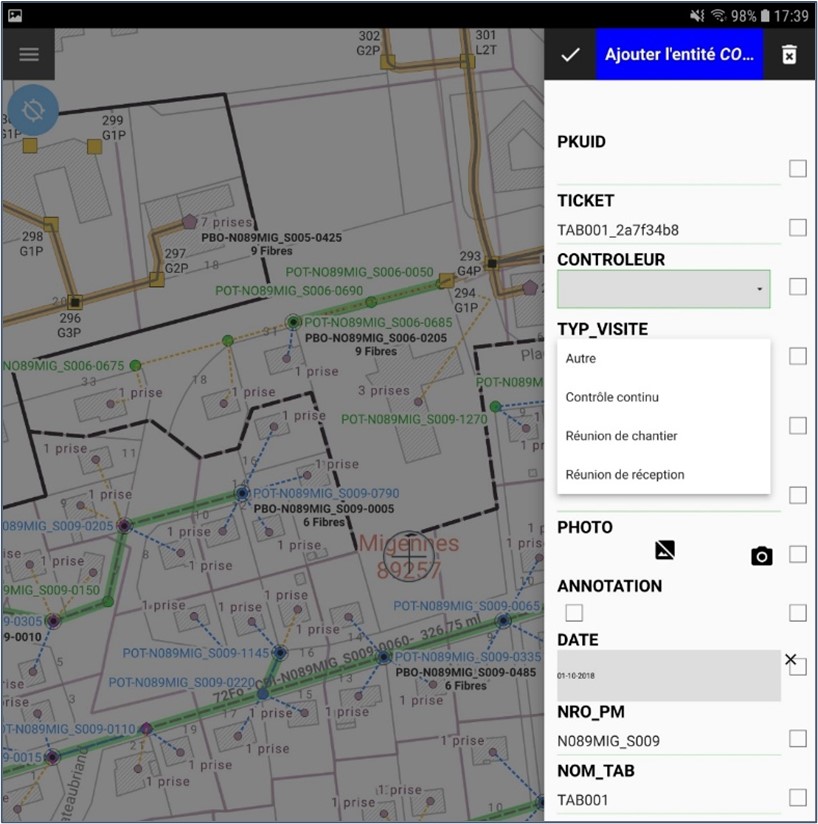Edit the NRO_PM field N089MIG_S009
This screenshot has width=818, height=824.
click(x=668, y=741)
